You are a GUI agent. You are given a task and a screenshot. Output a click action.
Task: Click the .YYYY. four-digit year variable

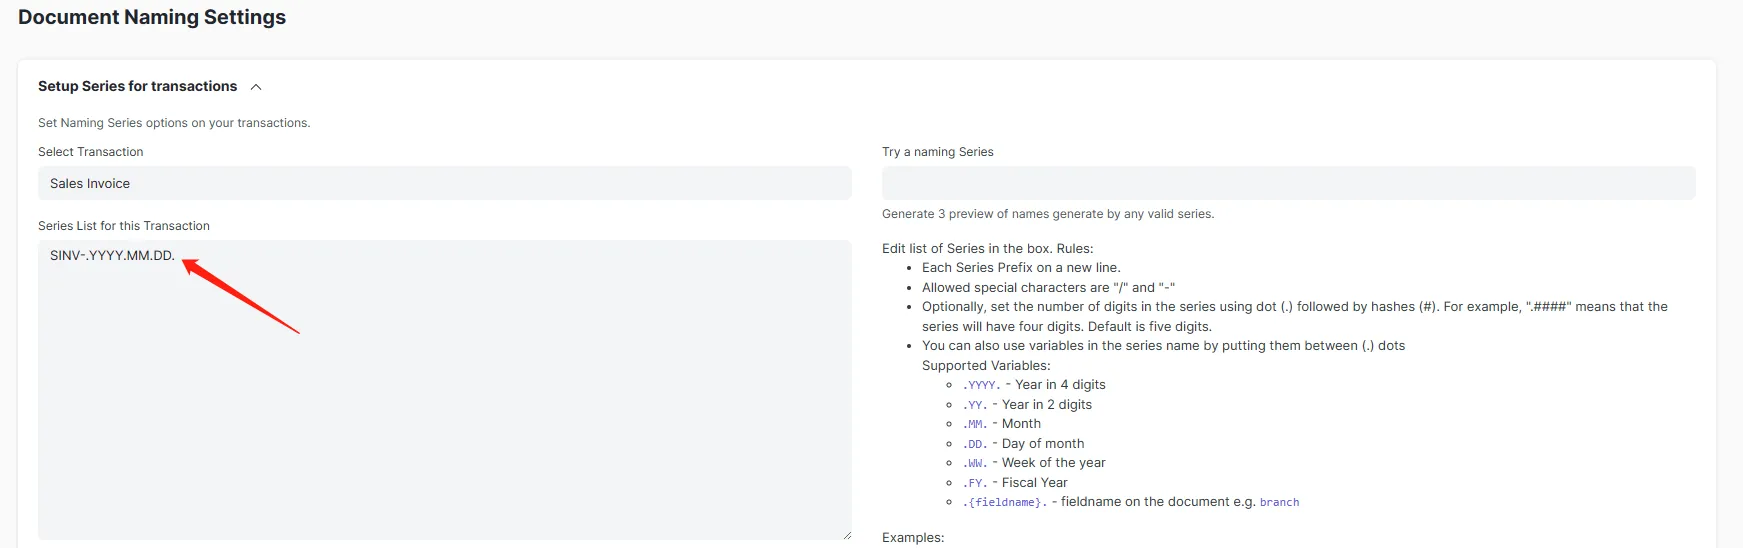tap(981, 385)
